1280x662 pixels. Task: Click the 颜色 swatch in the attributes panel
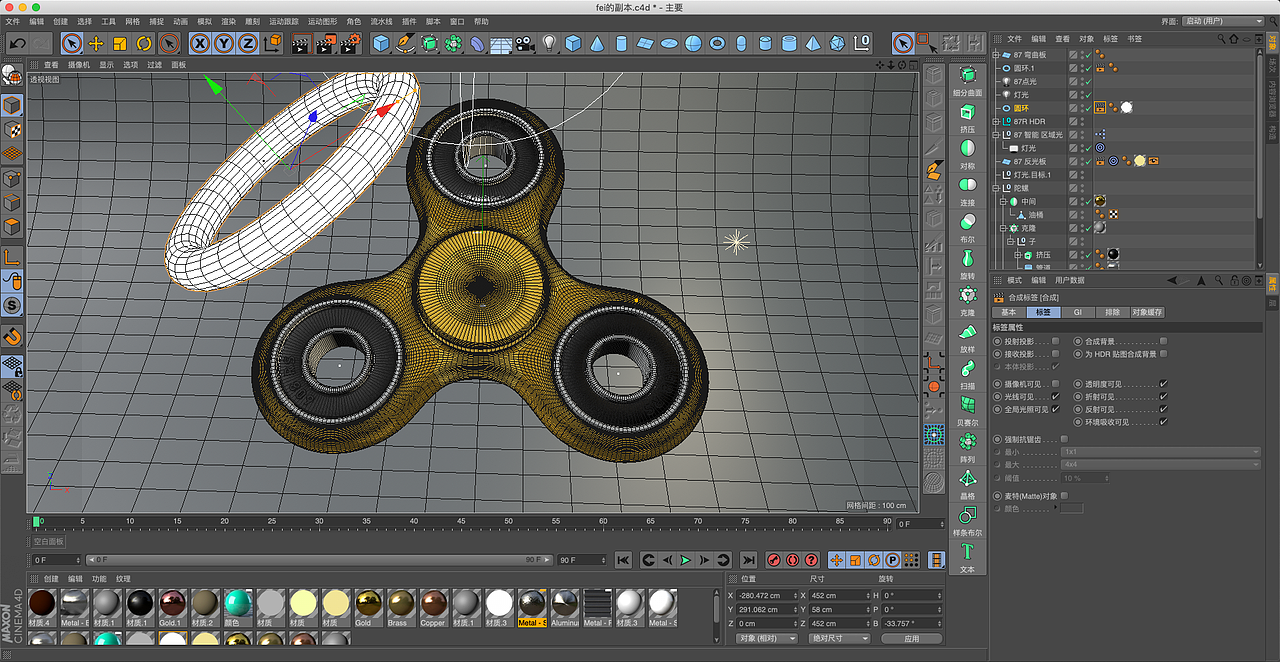(x=1071, y=509)
